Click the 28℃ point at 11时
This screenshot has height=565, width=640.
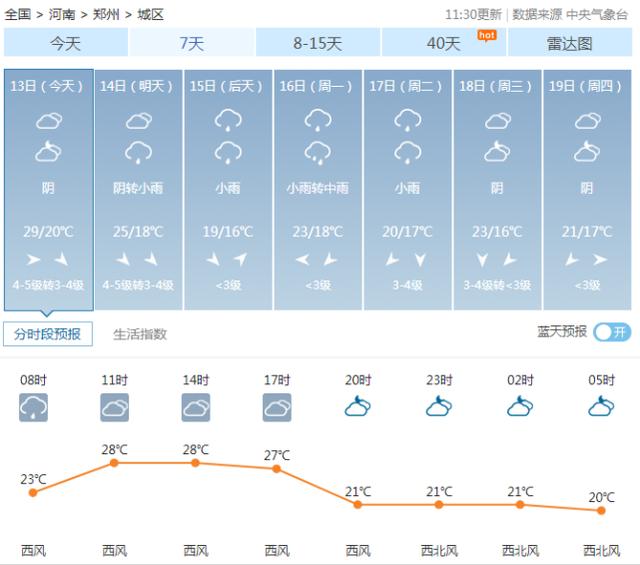114,463
